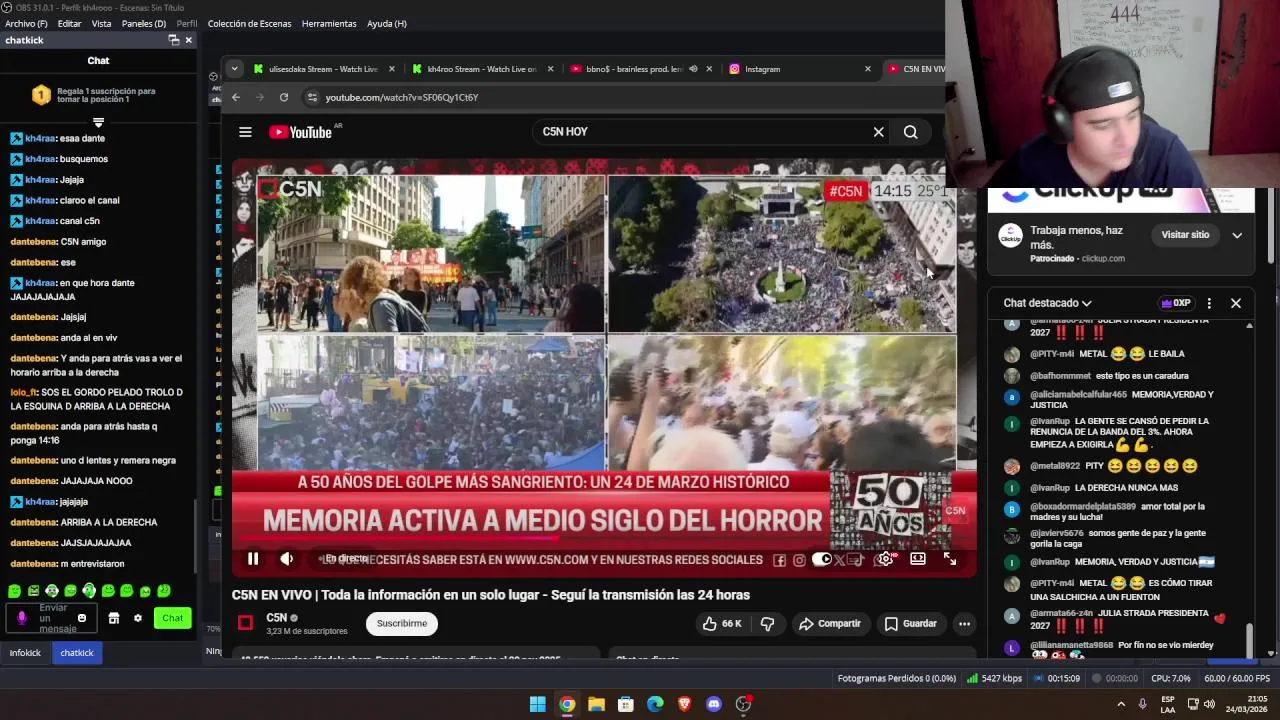Click the Regala 1 suscripción banner
Image resolution: width=1280 pixels, height=720 pixels.
(x=98, y=95)
